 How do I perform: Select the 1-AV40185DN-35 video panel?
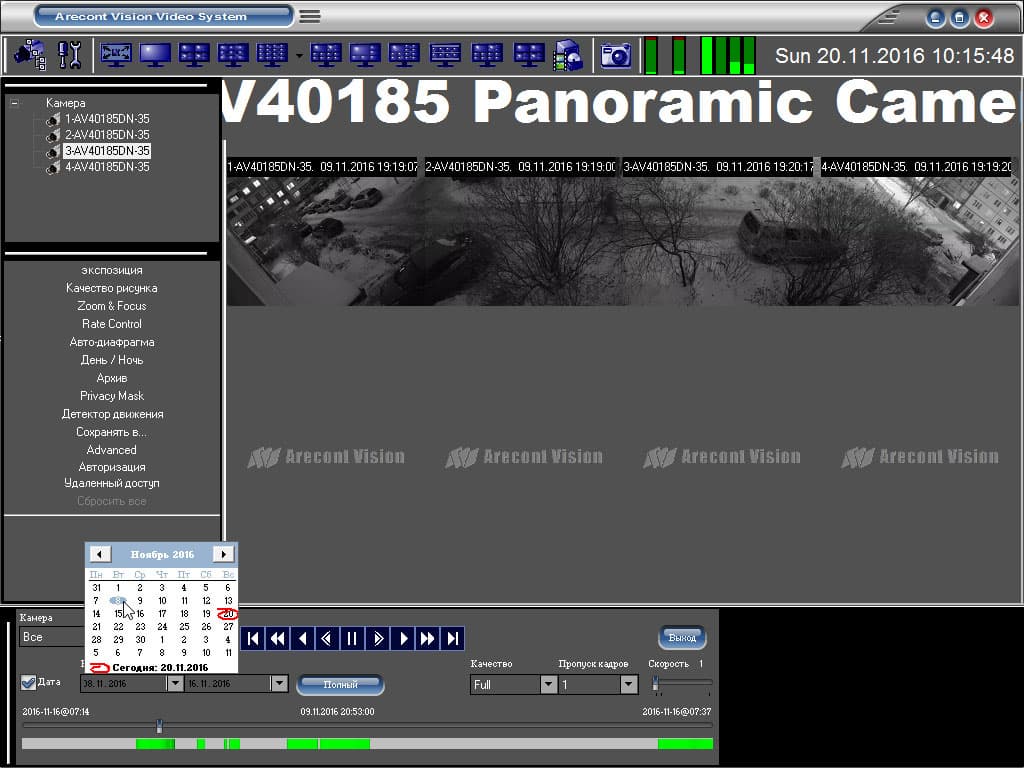(x=325, y=232)
